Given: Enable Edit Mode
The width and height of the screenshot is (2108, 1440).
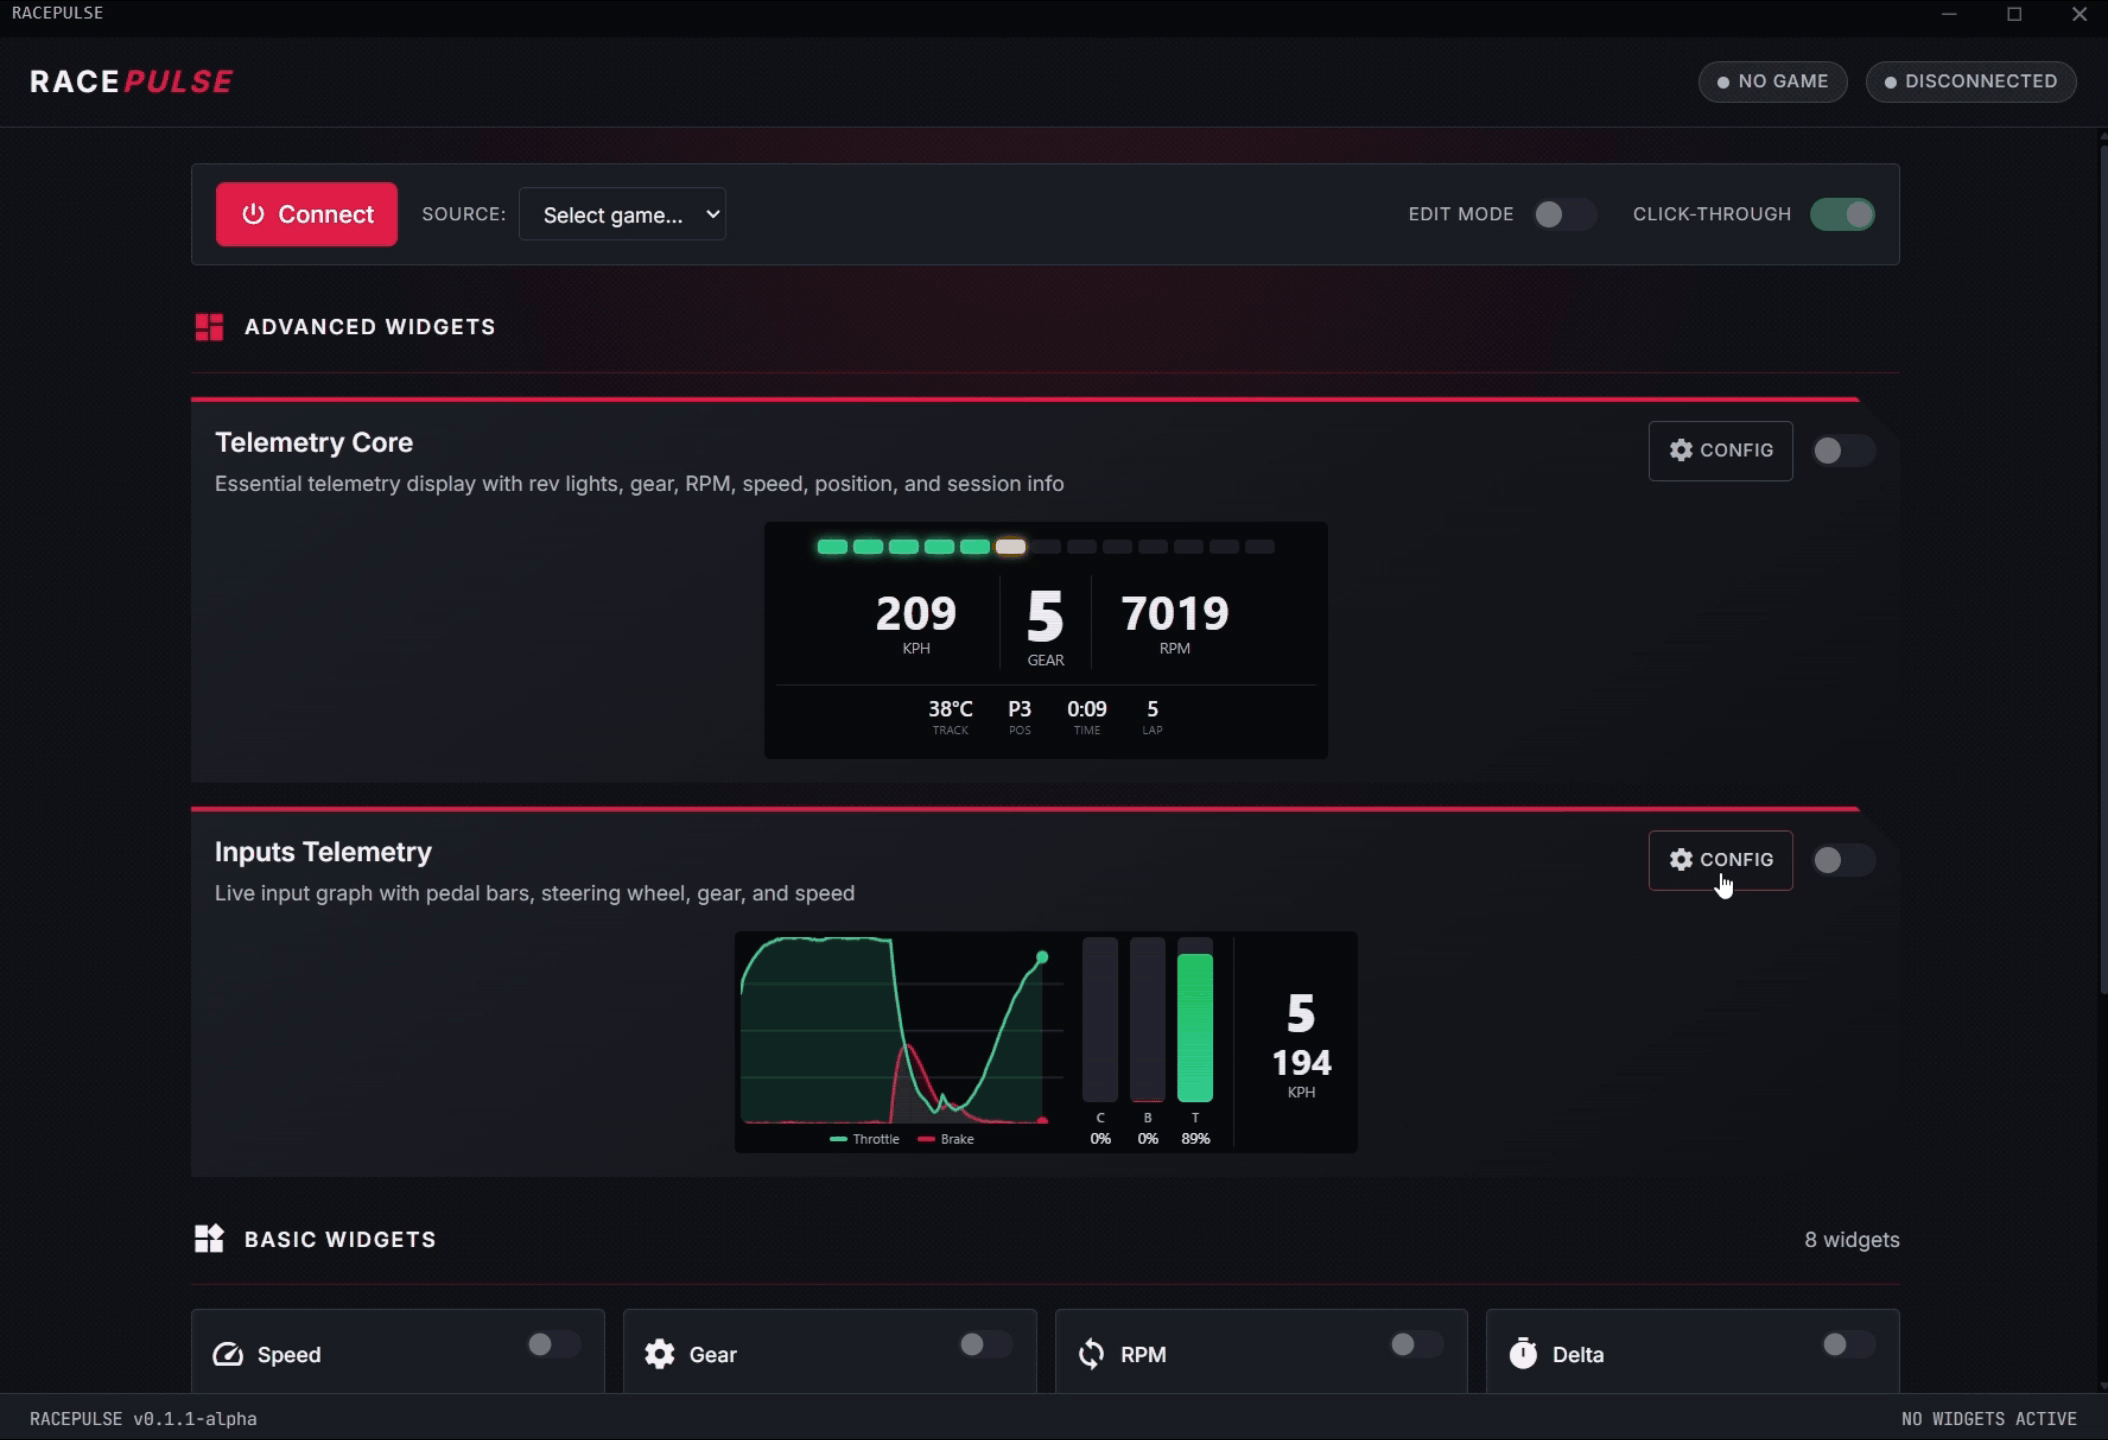Looking at the screenshot, I should 1563,214.
